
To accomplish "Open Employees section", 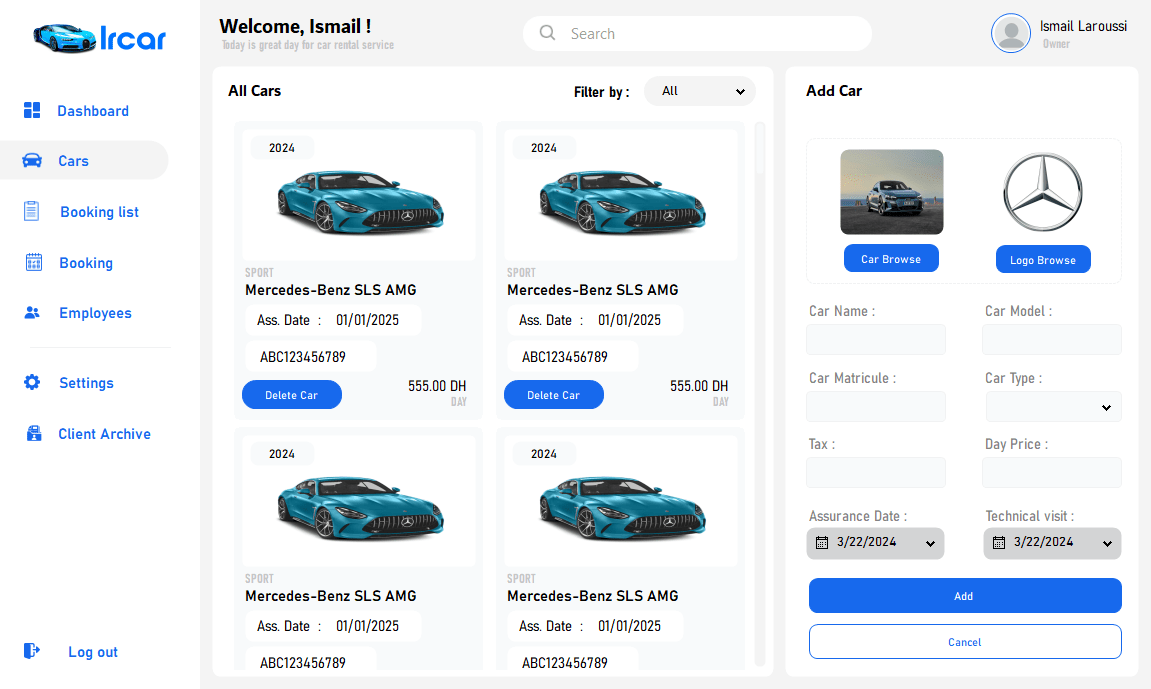I will [x=95, y=313].
